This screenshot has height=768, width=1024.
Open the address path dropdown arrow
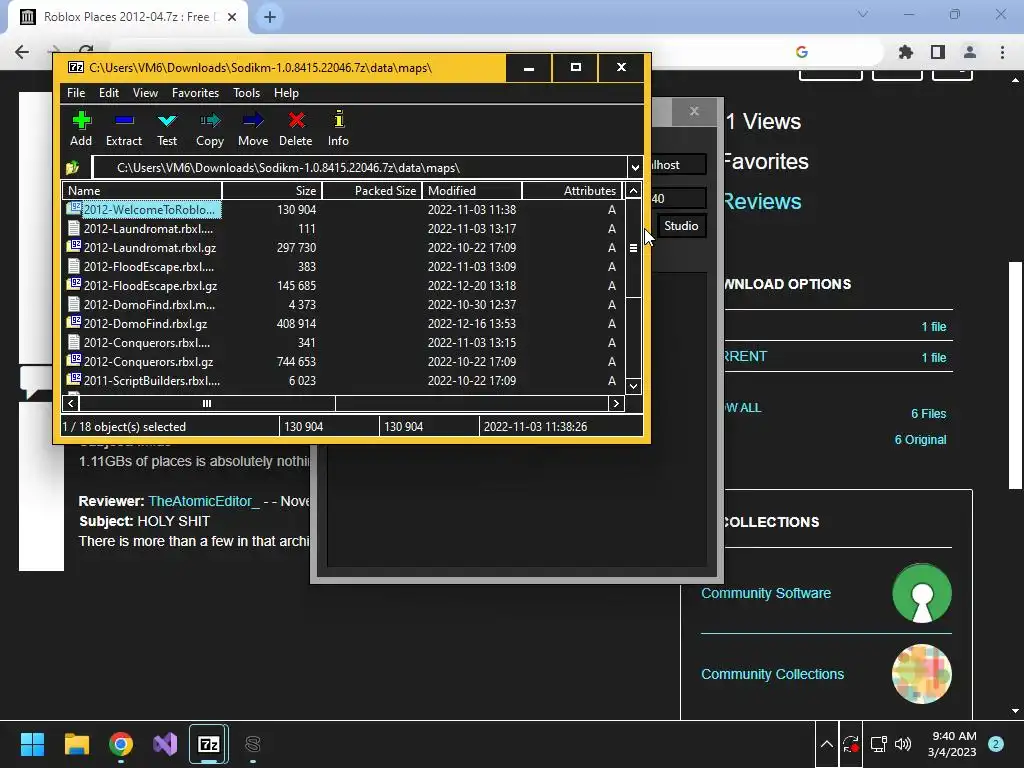tap(635, 168)
